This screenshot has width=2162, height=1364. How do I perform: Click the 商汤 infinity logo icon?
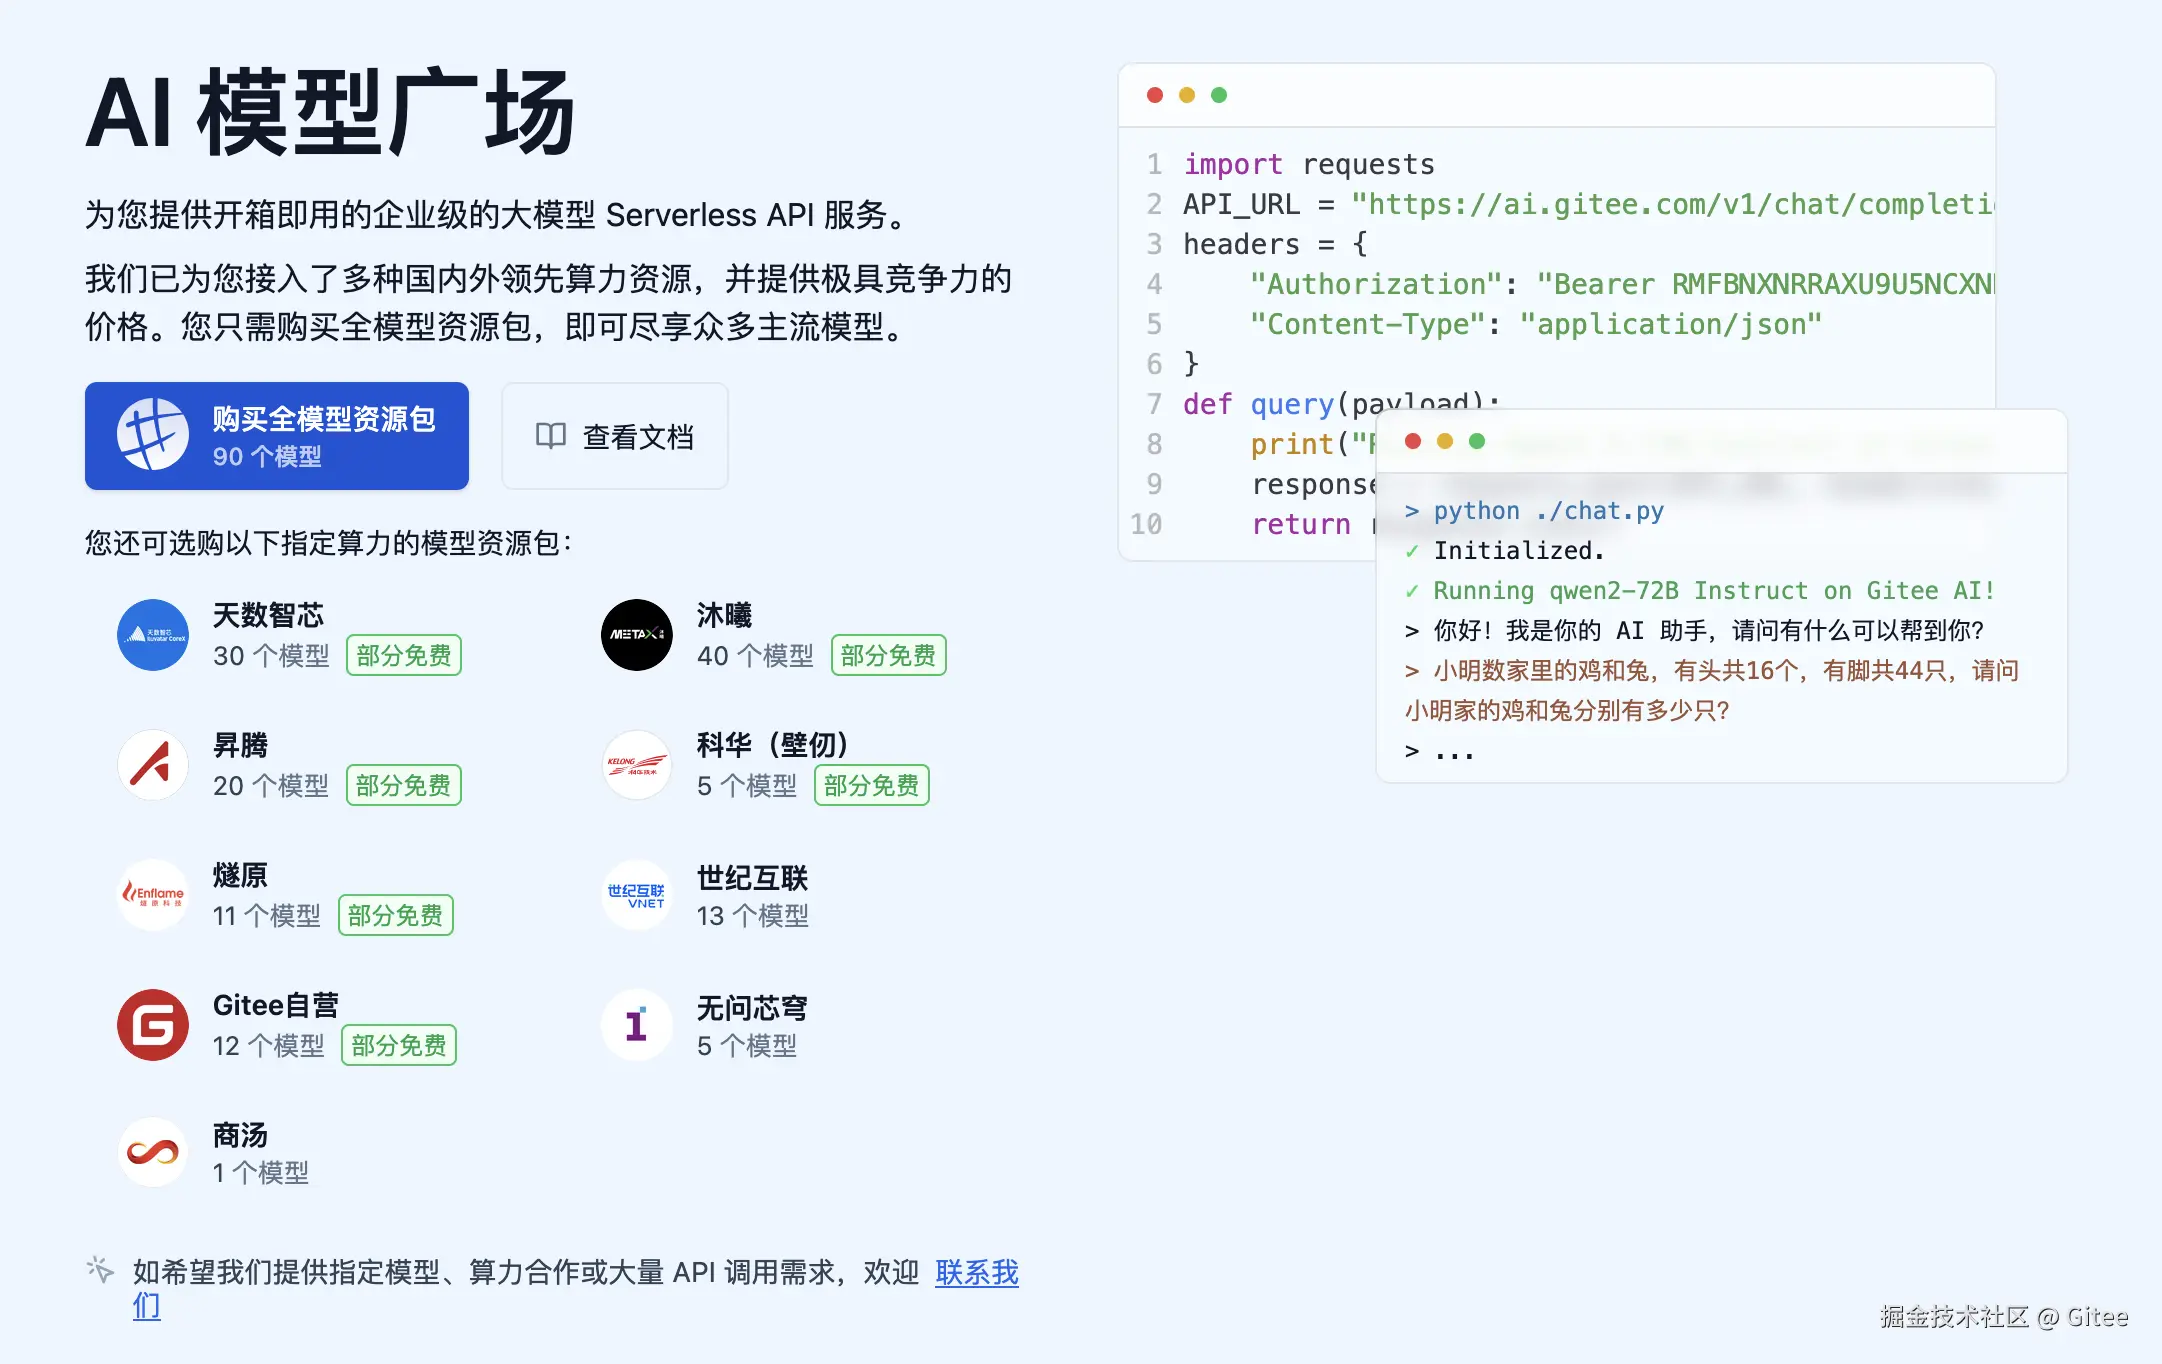pos(153,1153)
